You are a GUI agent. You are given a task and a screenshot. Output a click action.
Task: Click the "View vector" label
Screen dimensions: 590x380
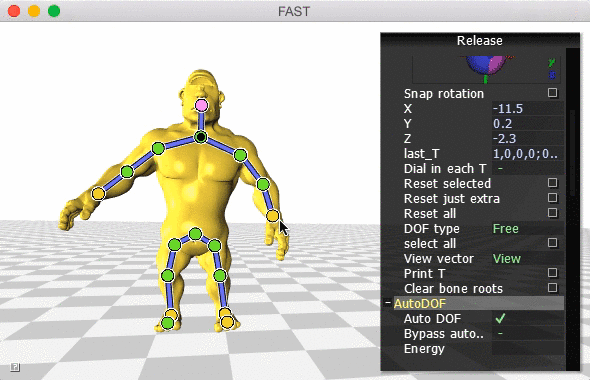(439, 258)
